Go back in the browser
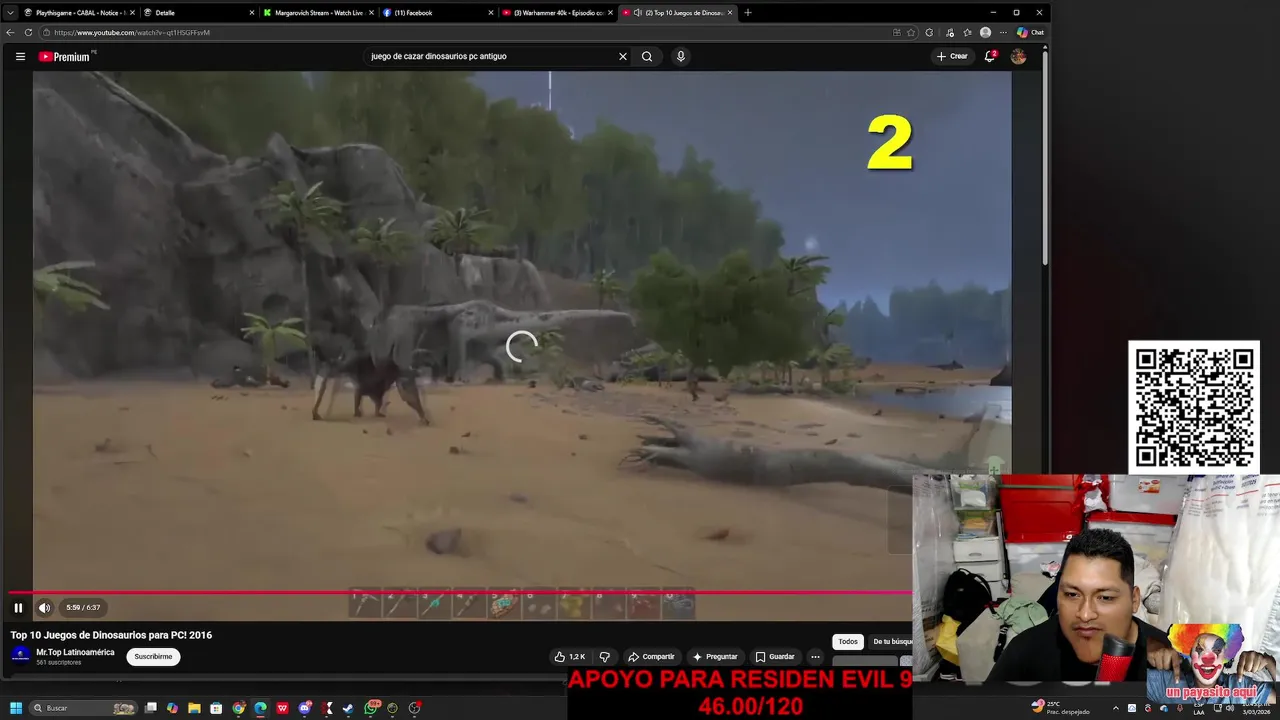Viewport: 1280px width, 720px height. pos(10,32)
